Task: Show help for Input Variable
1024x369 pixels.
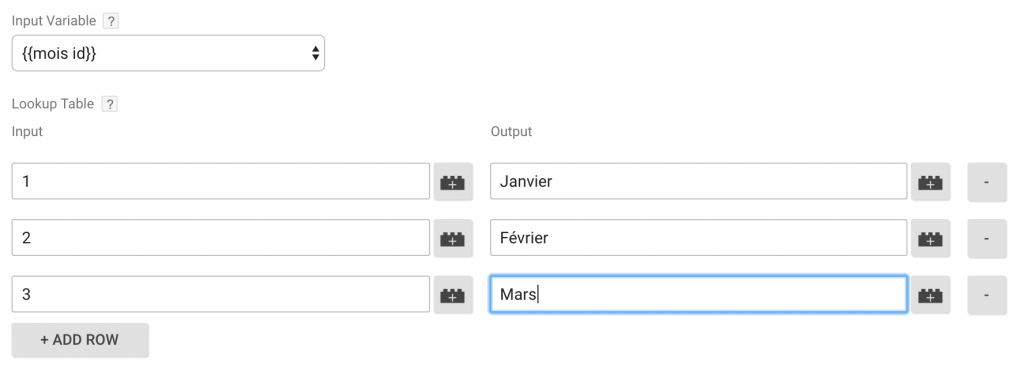Action: point(111,21)
